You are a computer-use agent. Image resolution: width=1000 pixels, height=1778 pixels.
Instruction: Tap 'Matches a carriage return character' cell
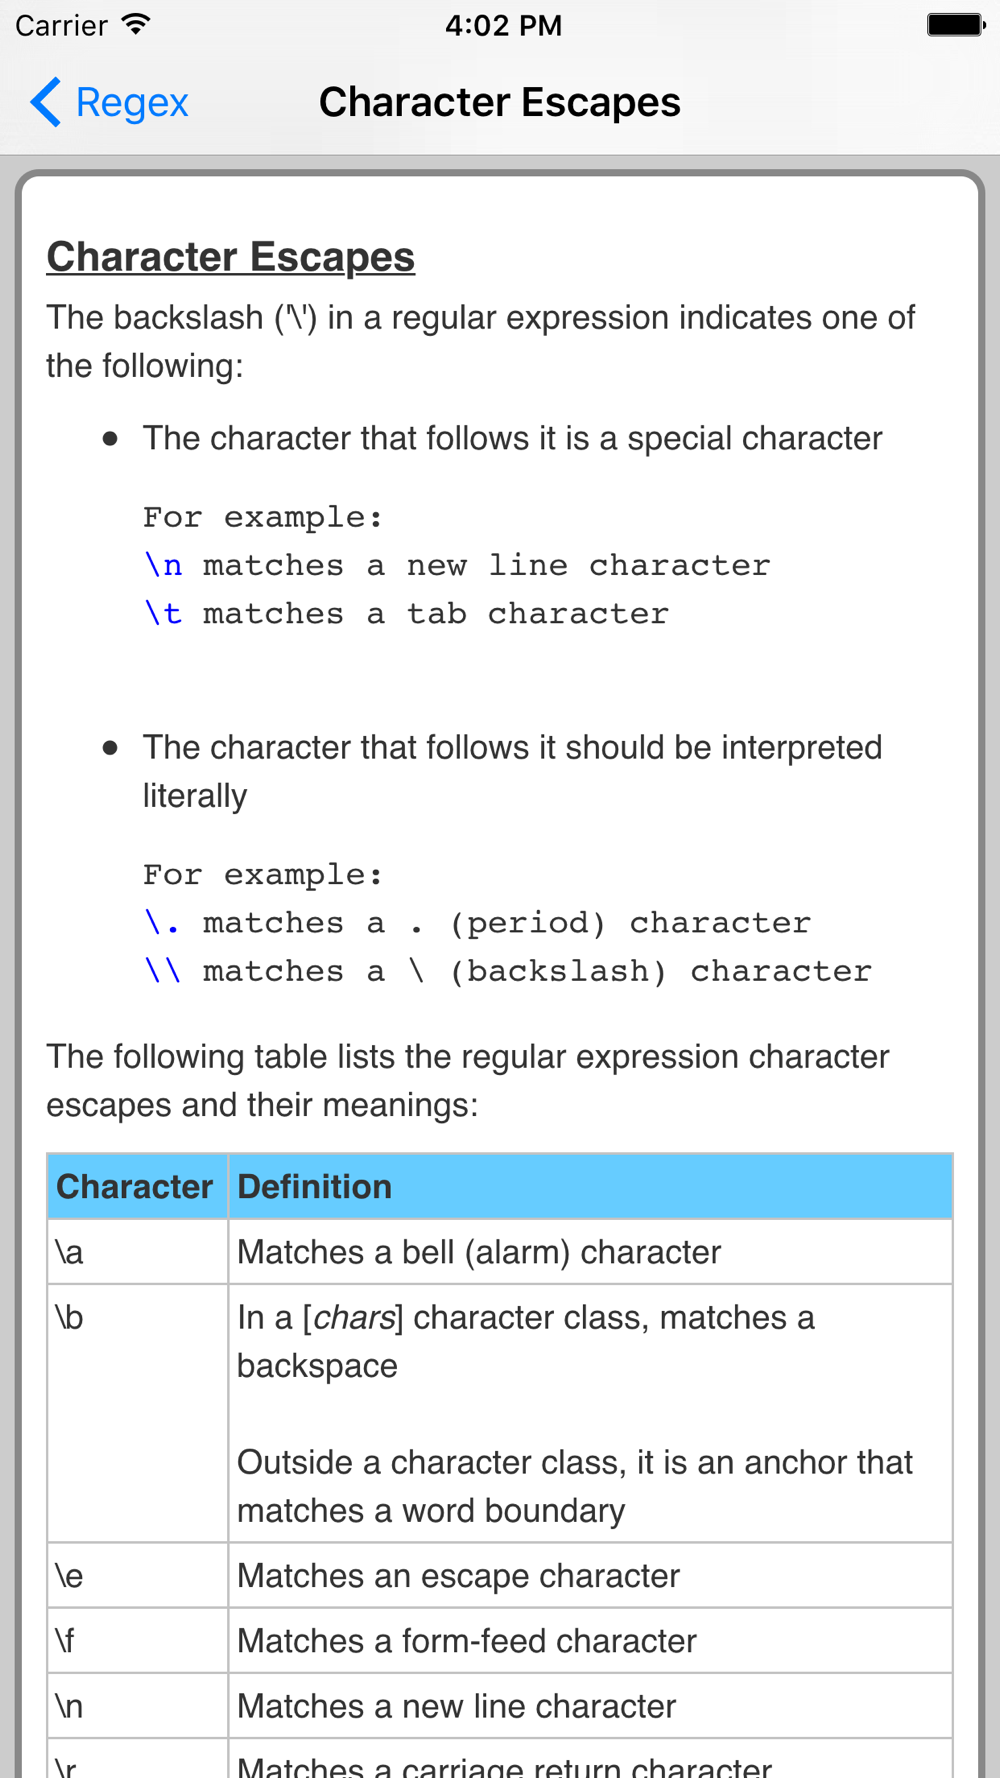click(x=590, y=1759)
